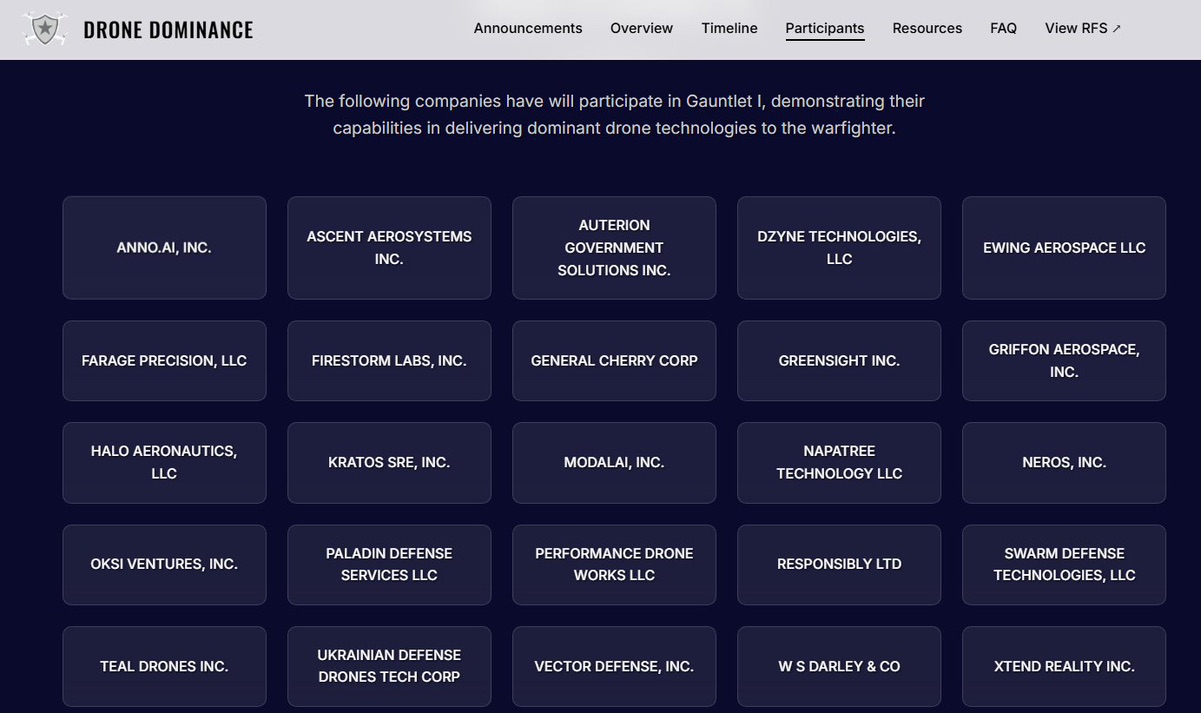The height and width of the screenshot is (713, 1201).
Task: Select the W S Darley & Co card
Action: pyautogui.click(x=839, y=667)
